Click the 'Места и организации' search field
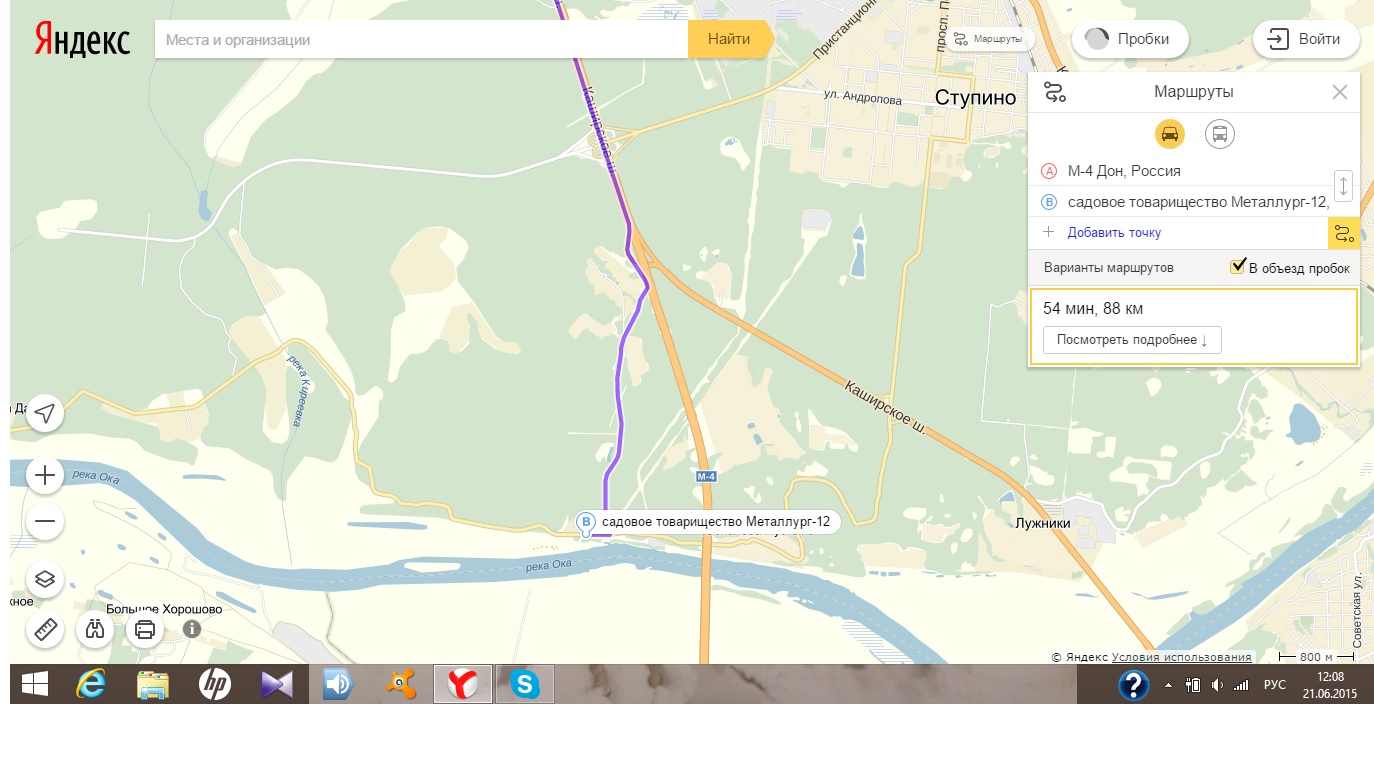Image resolution: width=1374 pixels, height=782 pixels. (420, 40)
